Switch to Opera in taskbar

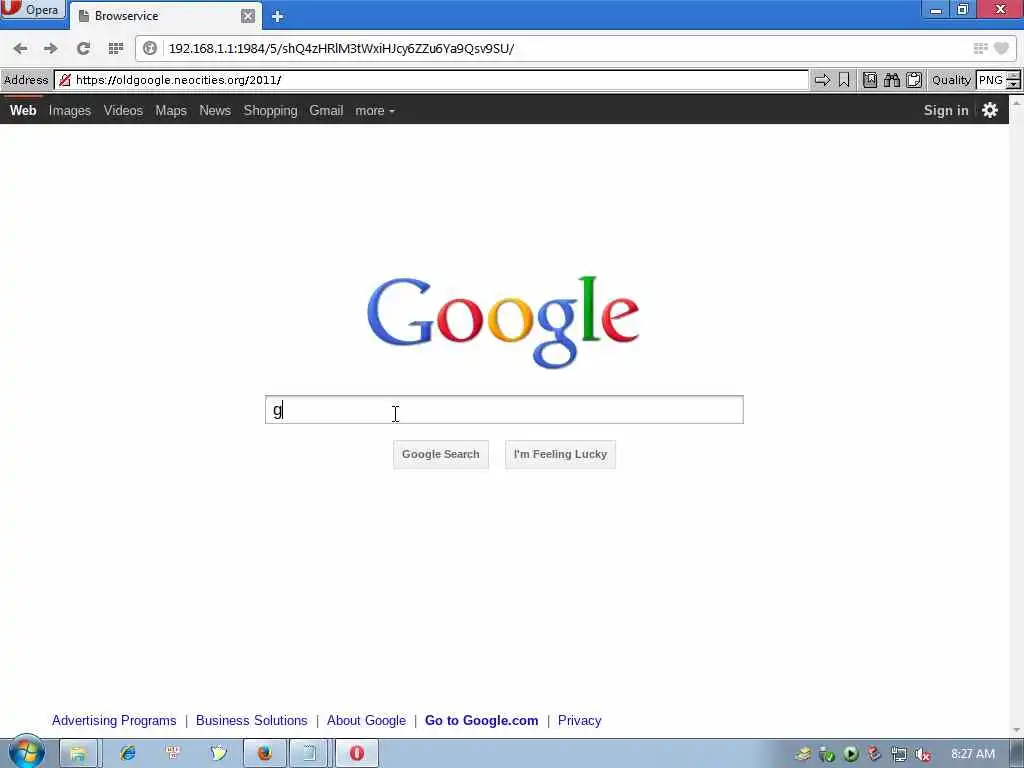pos(357,753)
